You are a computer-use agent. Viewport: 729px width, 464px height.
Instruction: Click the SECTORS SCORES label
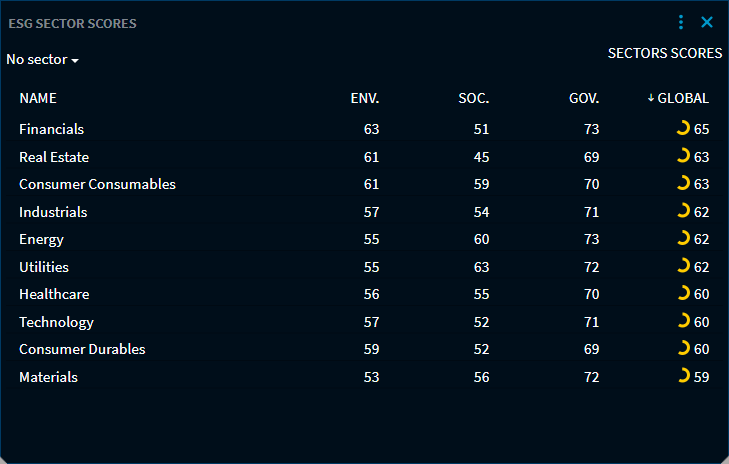click(x=664, y=54)
